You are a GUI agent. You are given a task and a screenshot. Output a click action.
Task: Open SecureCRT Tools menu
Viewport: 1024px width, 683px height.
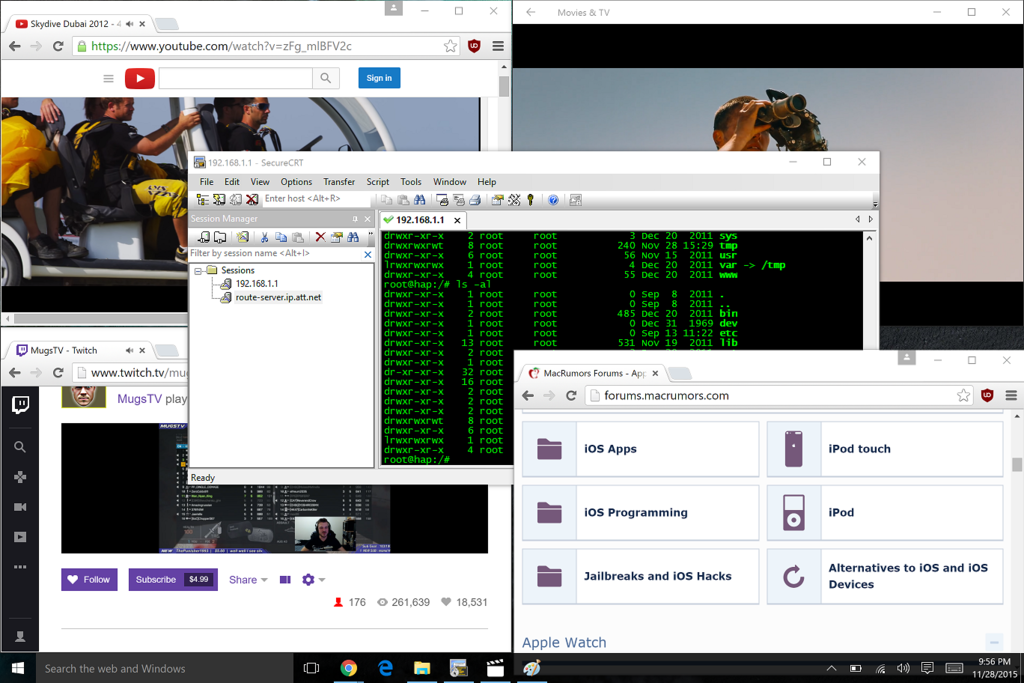click(x=411, y=182)
